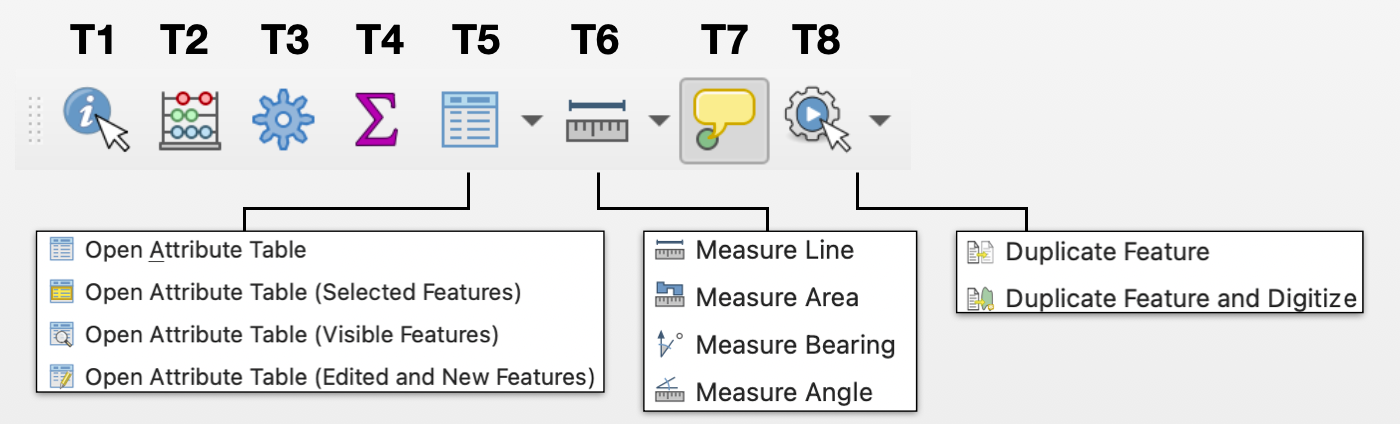Select the Measure ruler tool icon

[596, 120]
